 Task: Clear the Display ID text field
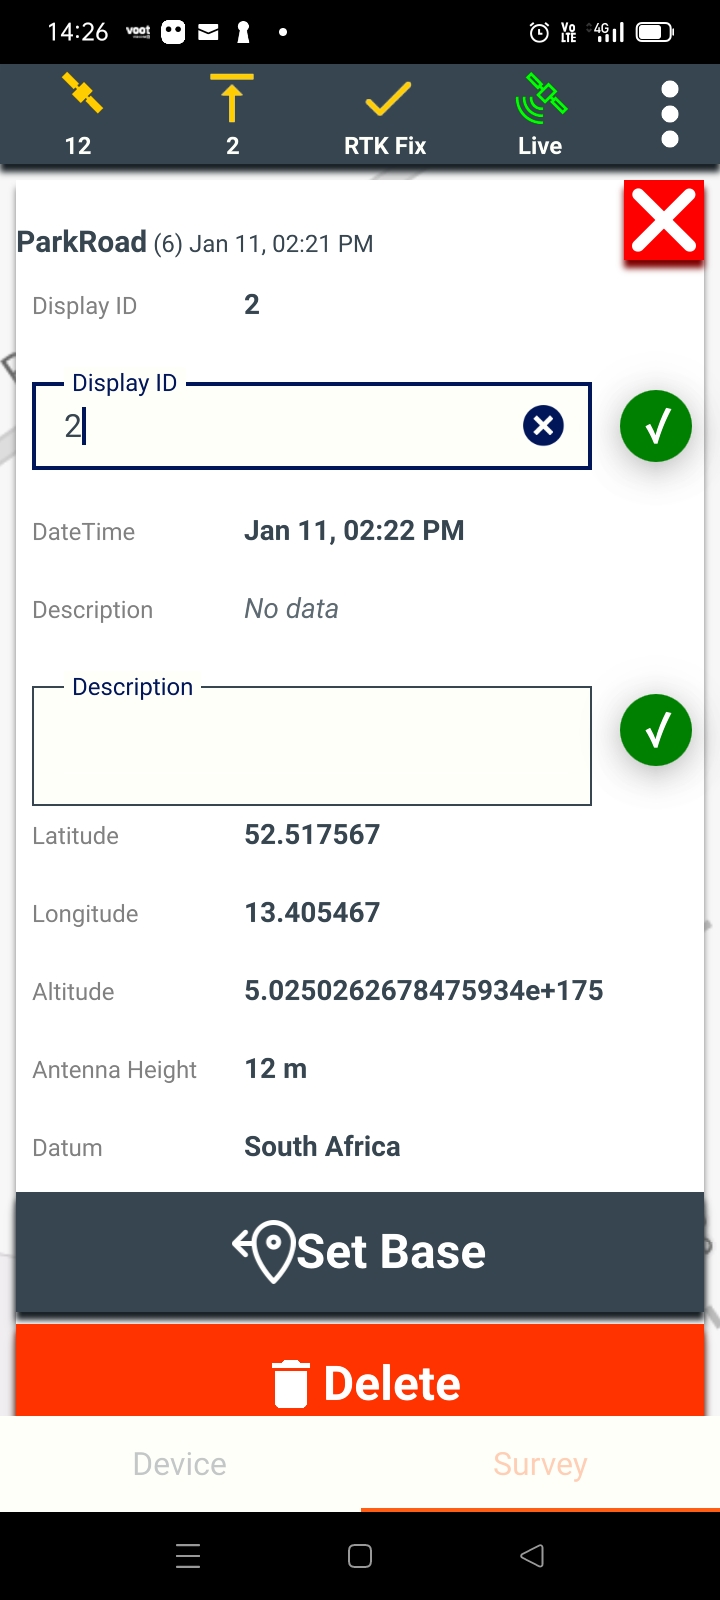[543, 426]
